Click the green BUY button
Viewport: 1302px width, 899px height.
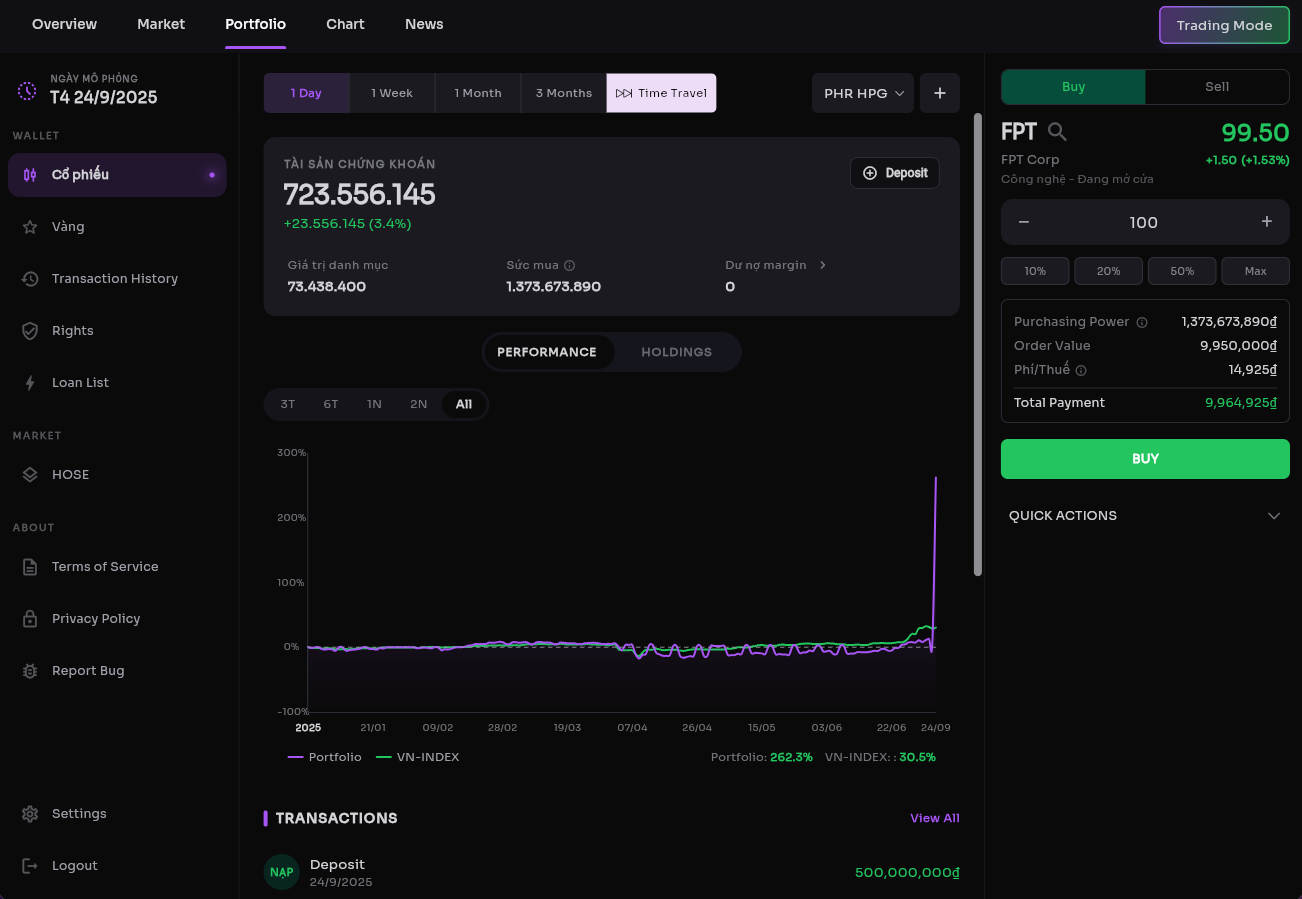click(1145, 459)
